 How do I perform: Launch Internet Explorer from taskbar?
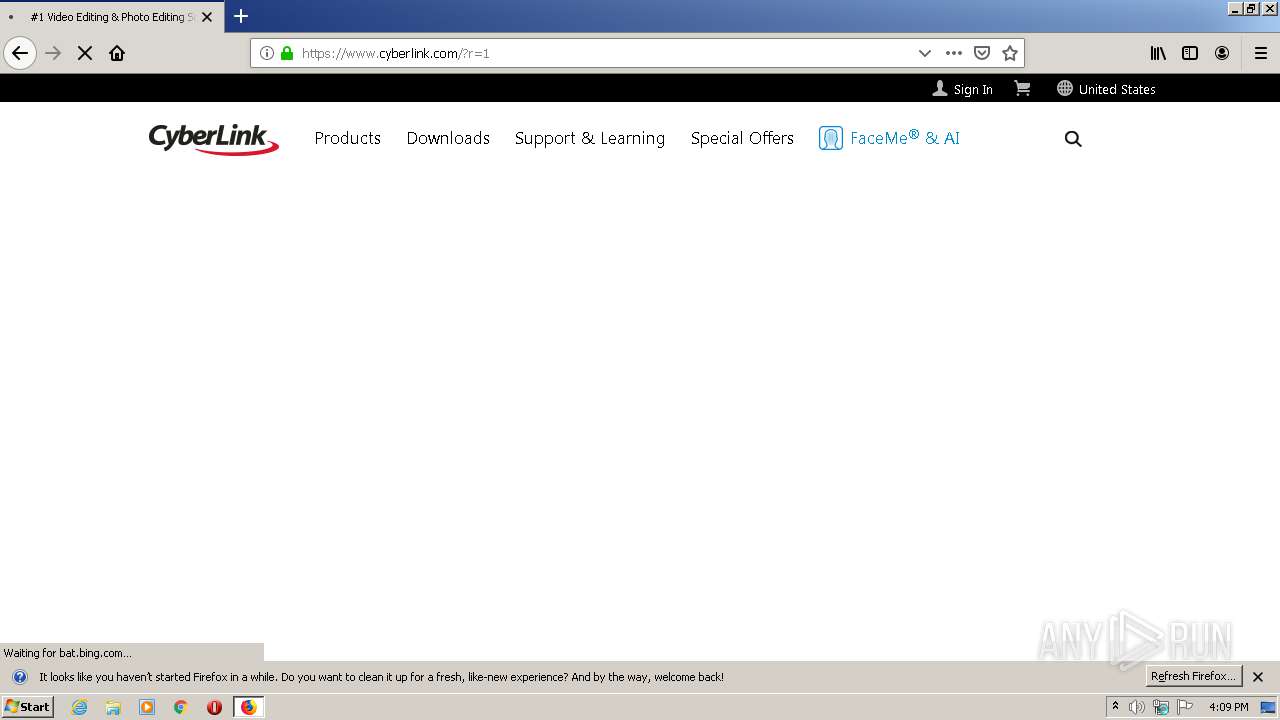(80, 707)
